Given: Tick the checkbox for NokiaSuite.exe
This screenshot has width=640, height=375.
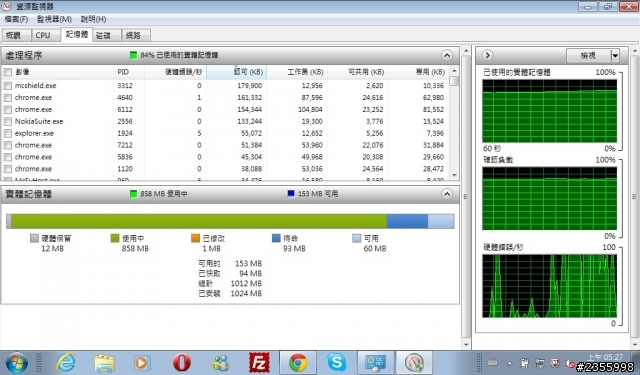Looking at the screenshot, I should pyautogui.click(x=8, y=121).
